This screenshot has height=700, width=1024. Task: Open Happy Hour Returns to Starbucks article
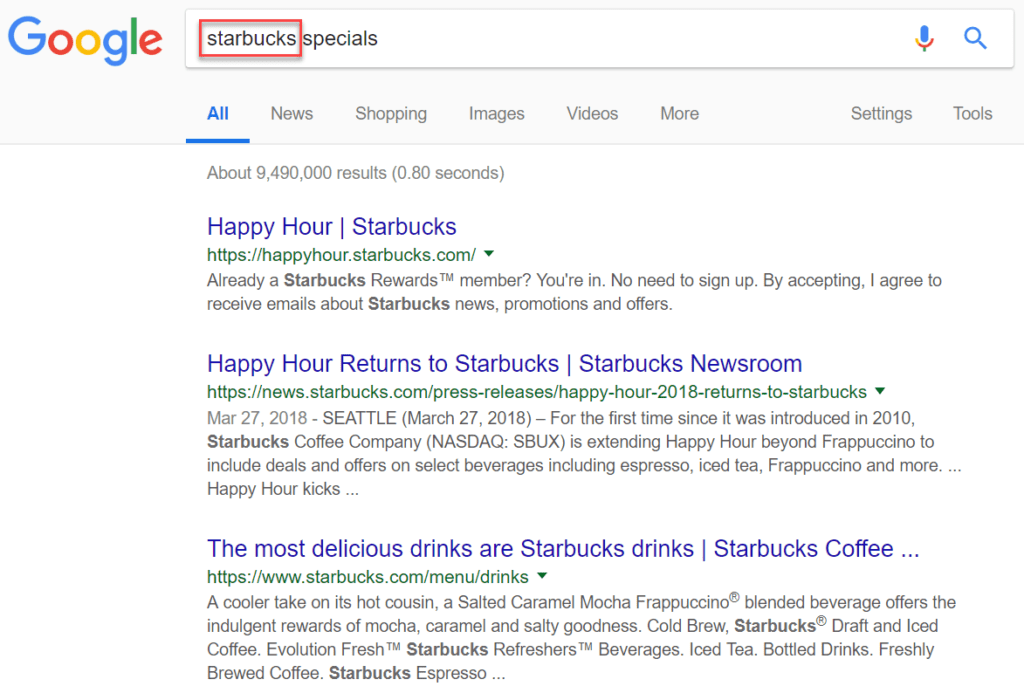504,363
